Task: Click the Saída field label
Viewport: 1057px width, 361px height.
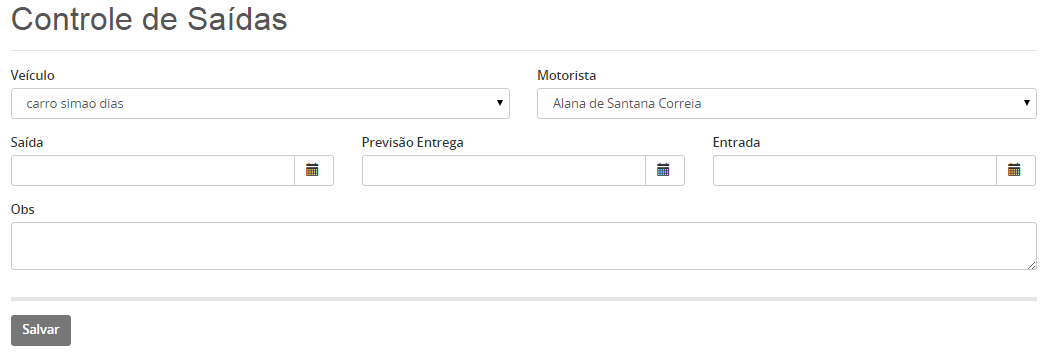Action: point(27,142)
